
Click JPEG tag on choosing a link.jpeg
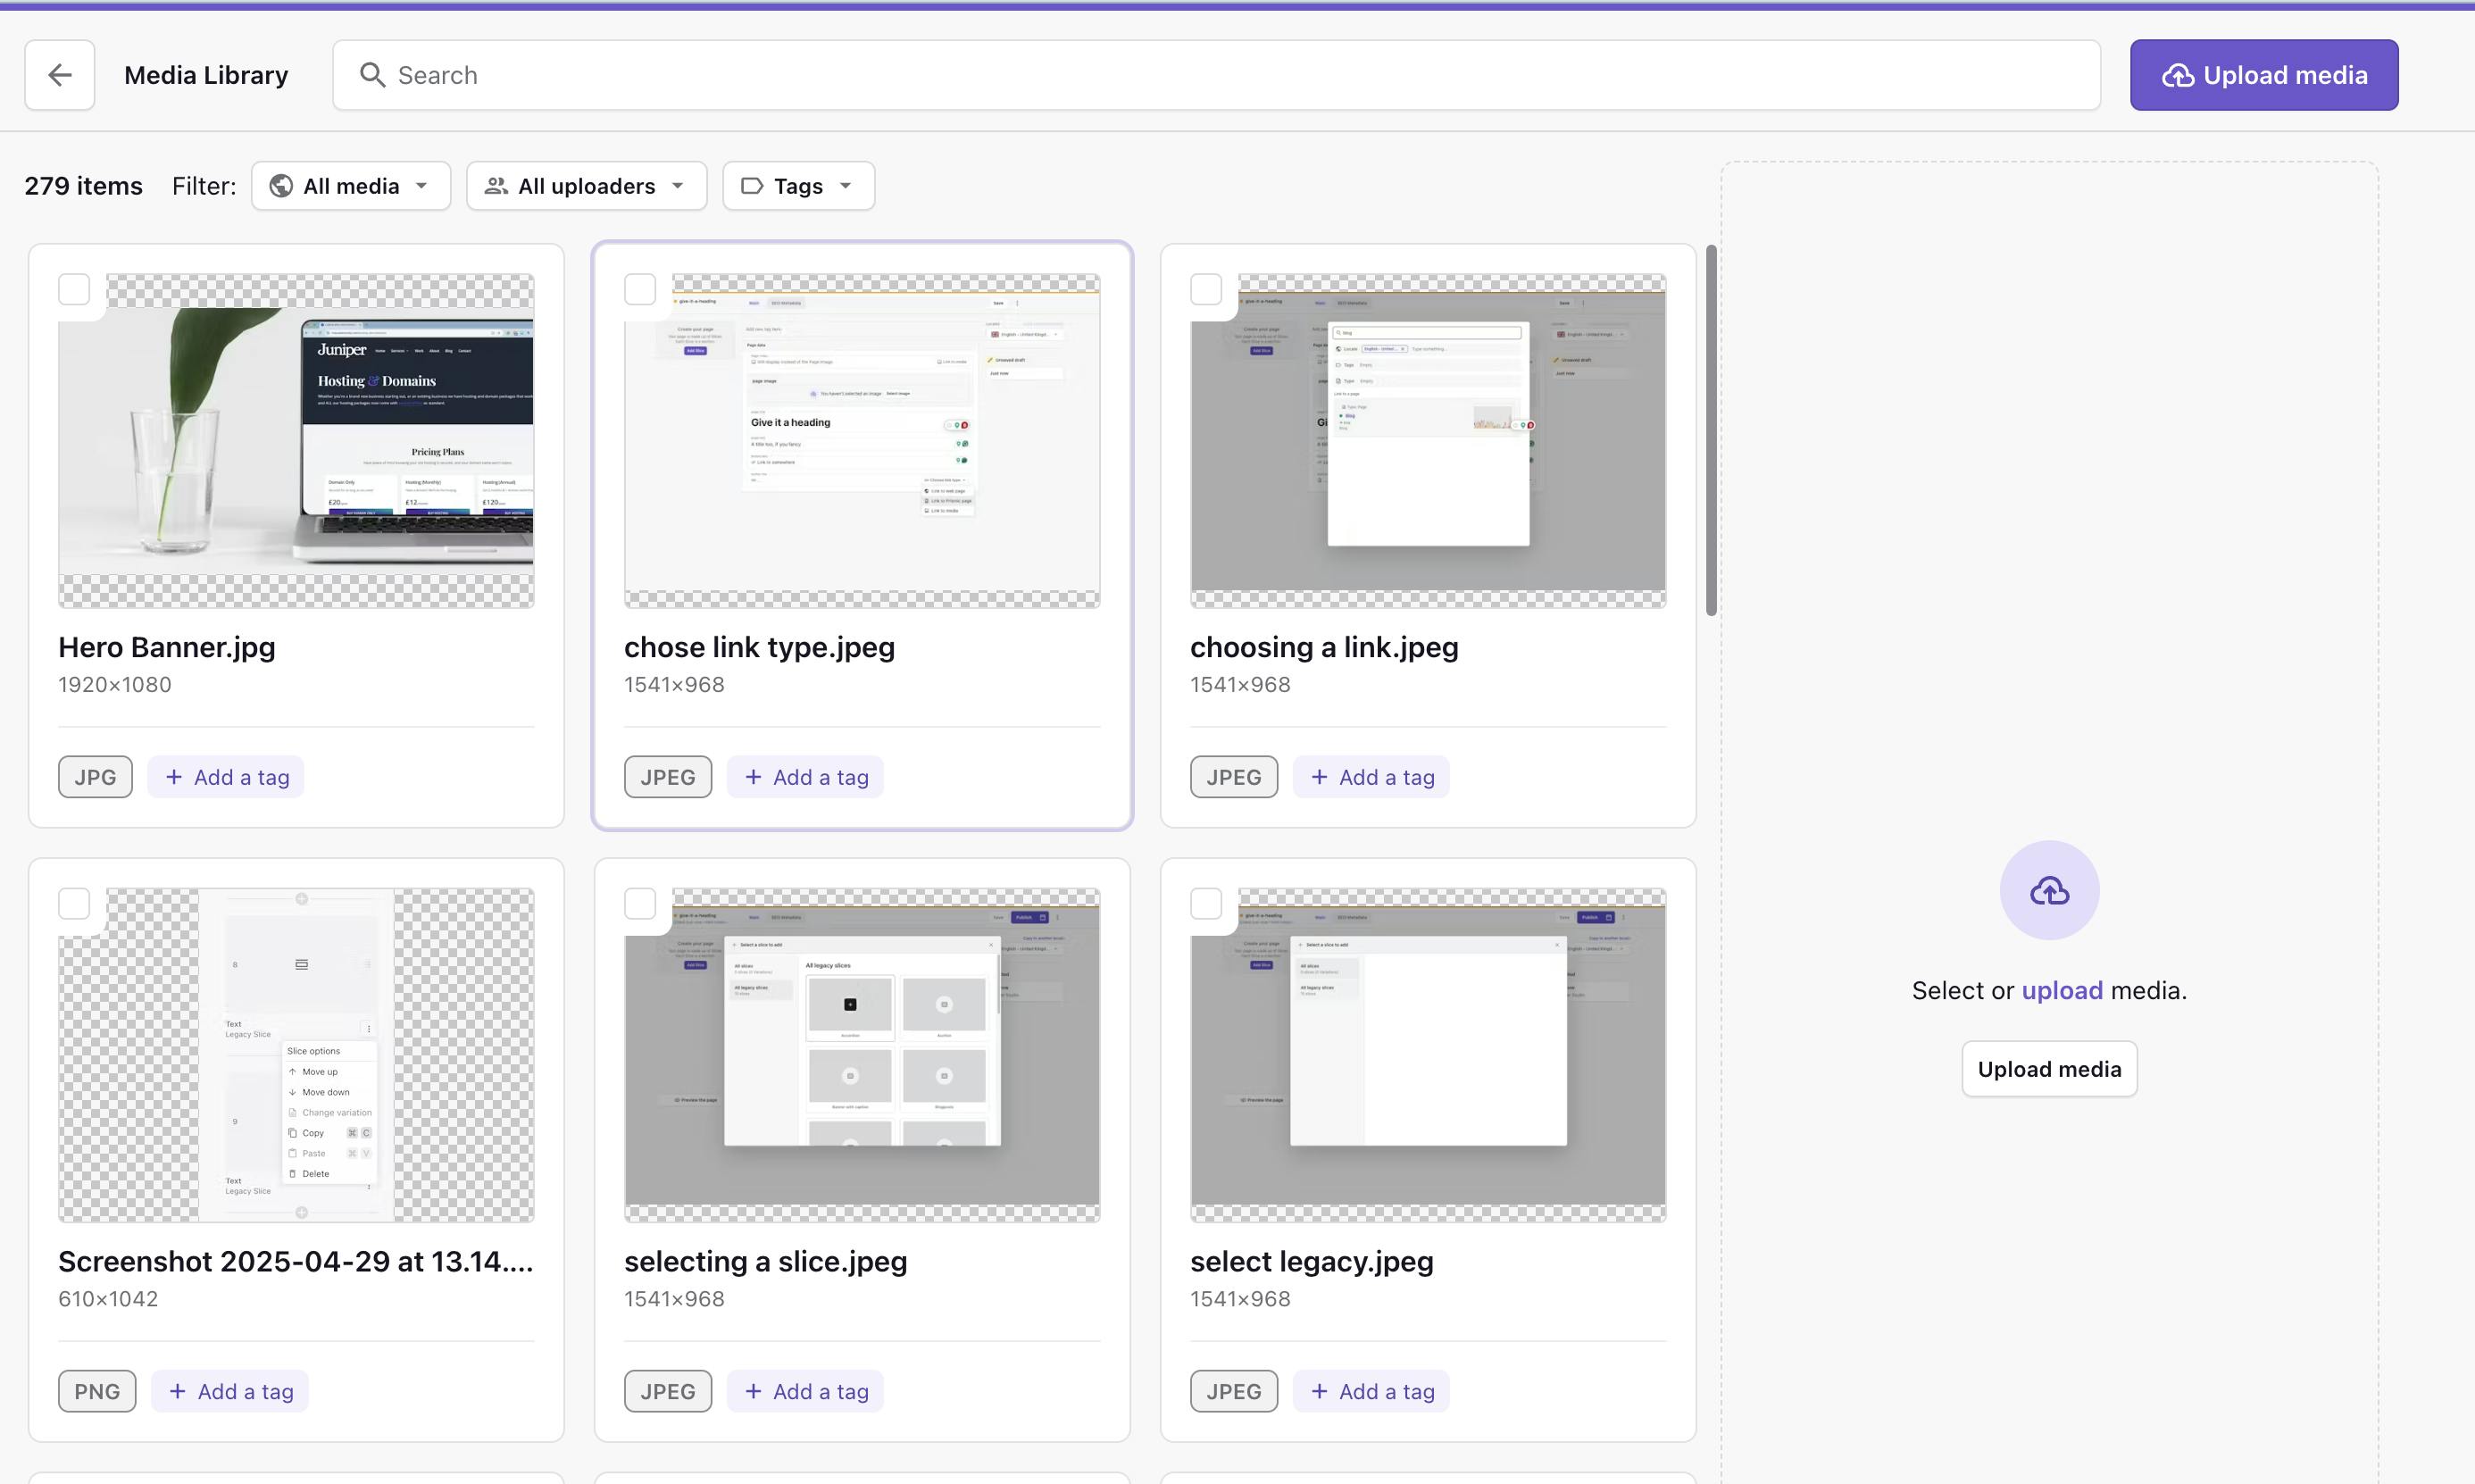point(1234,777)
